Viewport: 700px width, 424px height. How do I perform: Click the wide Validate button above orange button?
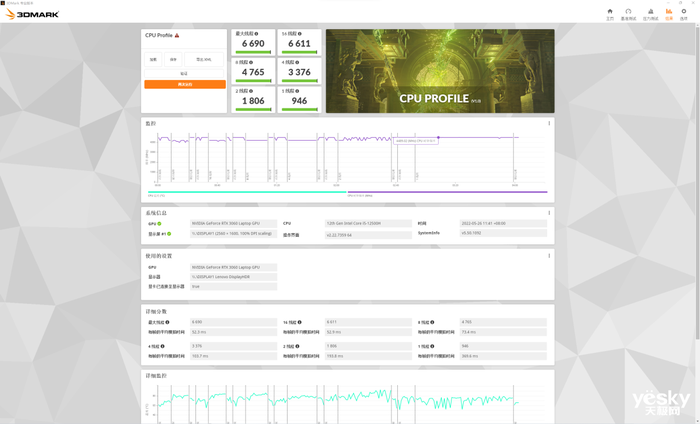(x=184, y=73)
